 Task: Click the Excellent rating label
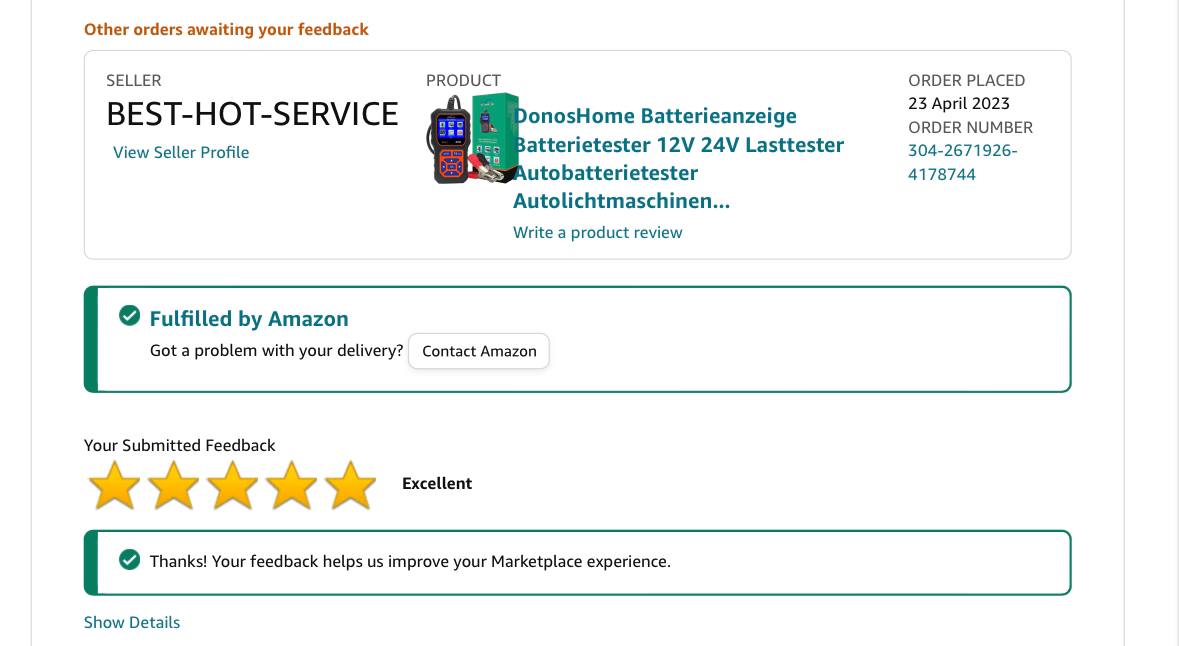437,484
